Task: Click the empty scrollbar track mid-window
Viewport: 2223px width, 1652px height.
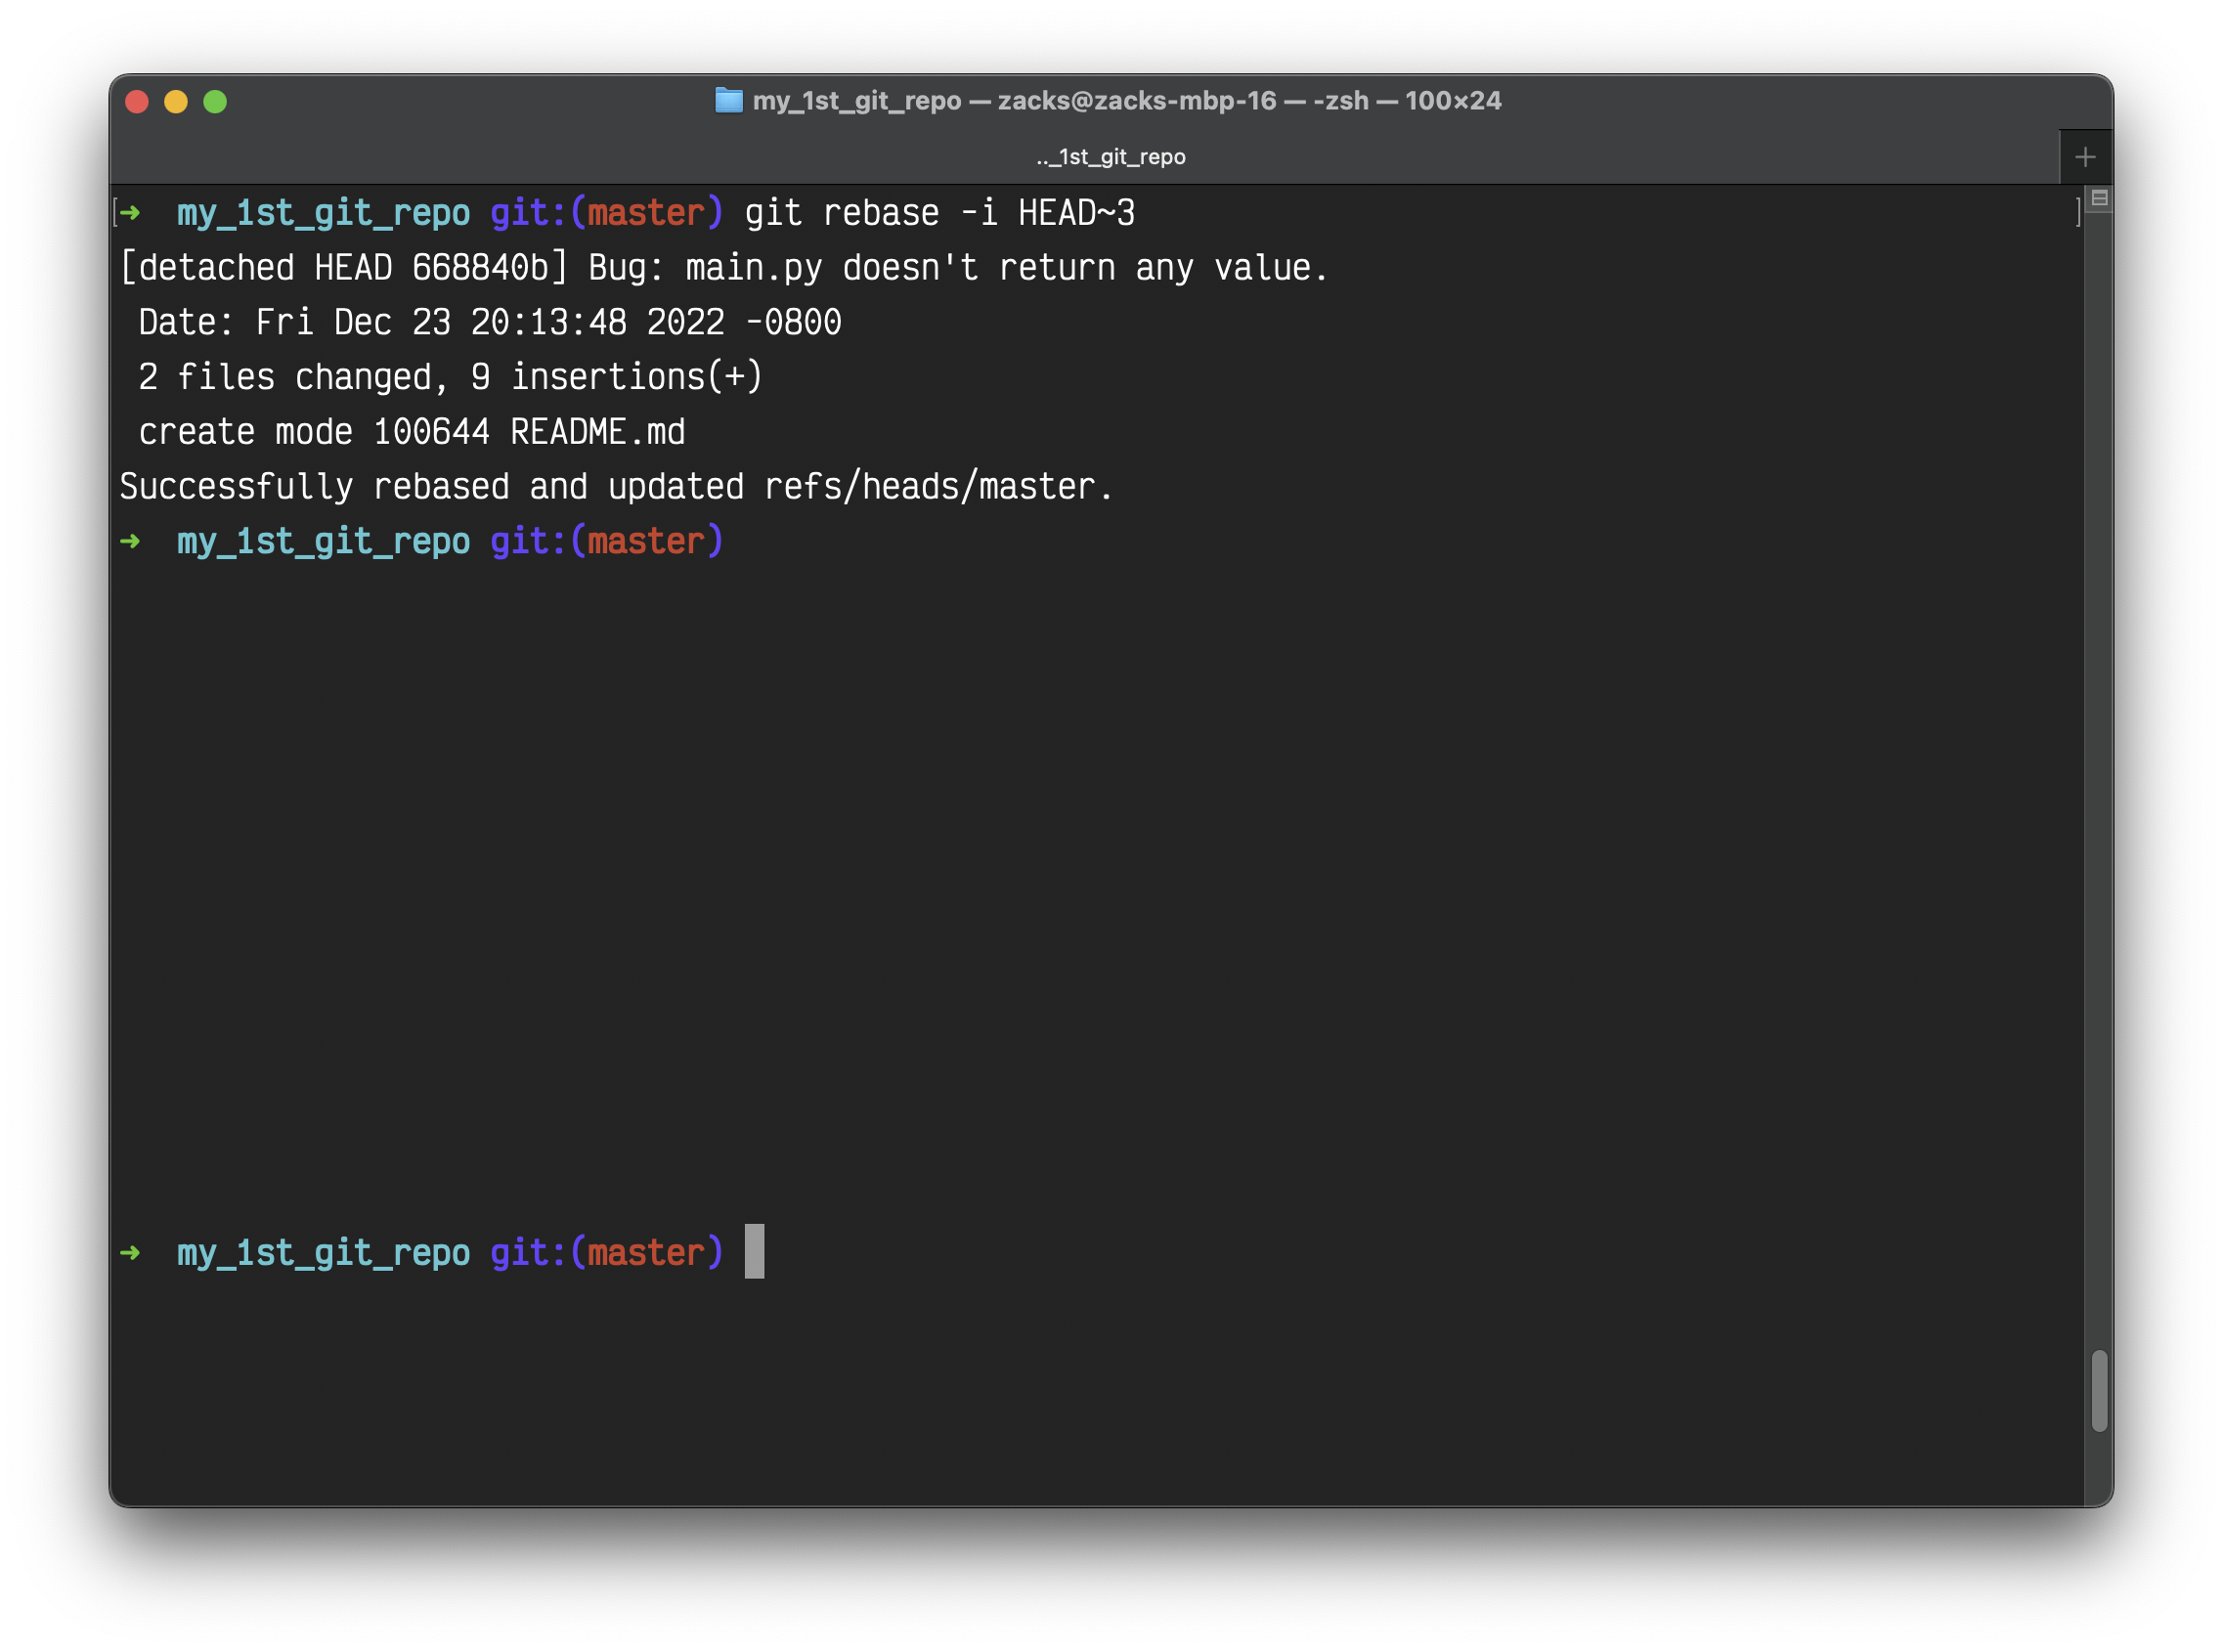Action: coord(2098,800)
